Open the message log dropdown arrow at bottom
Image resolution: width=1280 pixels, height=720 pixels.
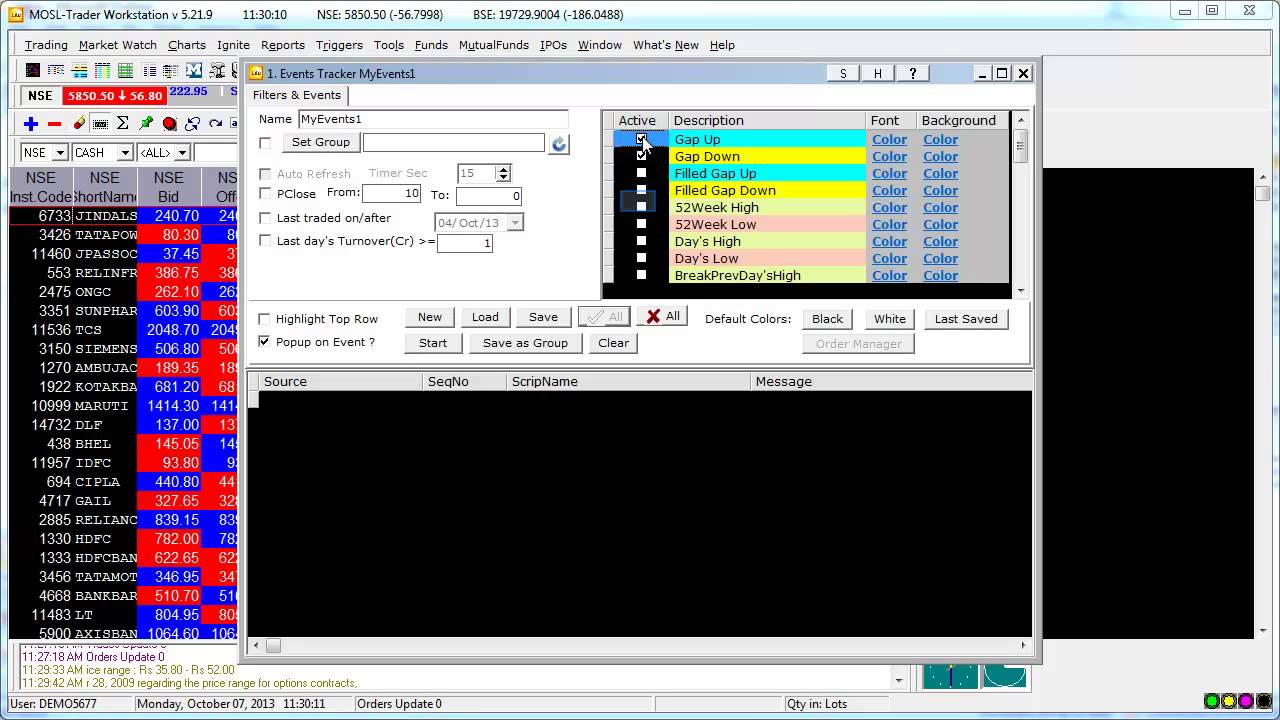pyautogui.click(x=899, y=681)
